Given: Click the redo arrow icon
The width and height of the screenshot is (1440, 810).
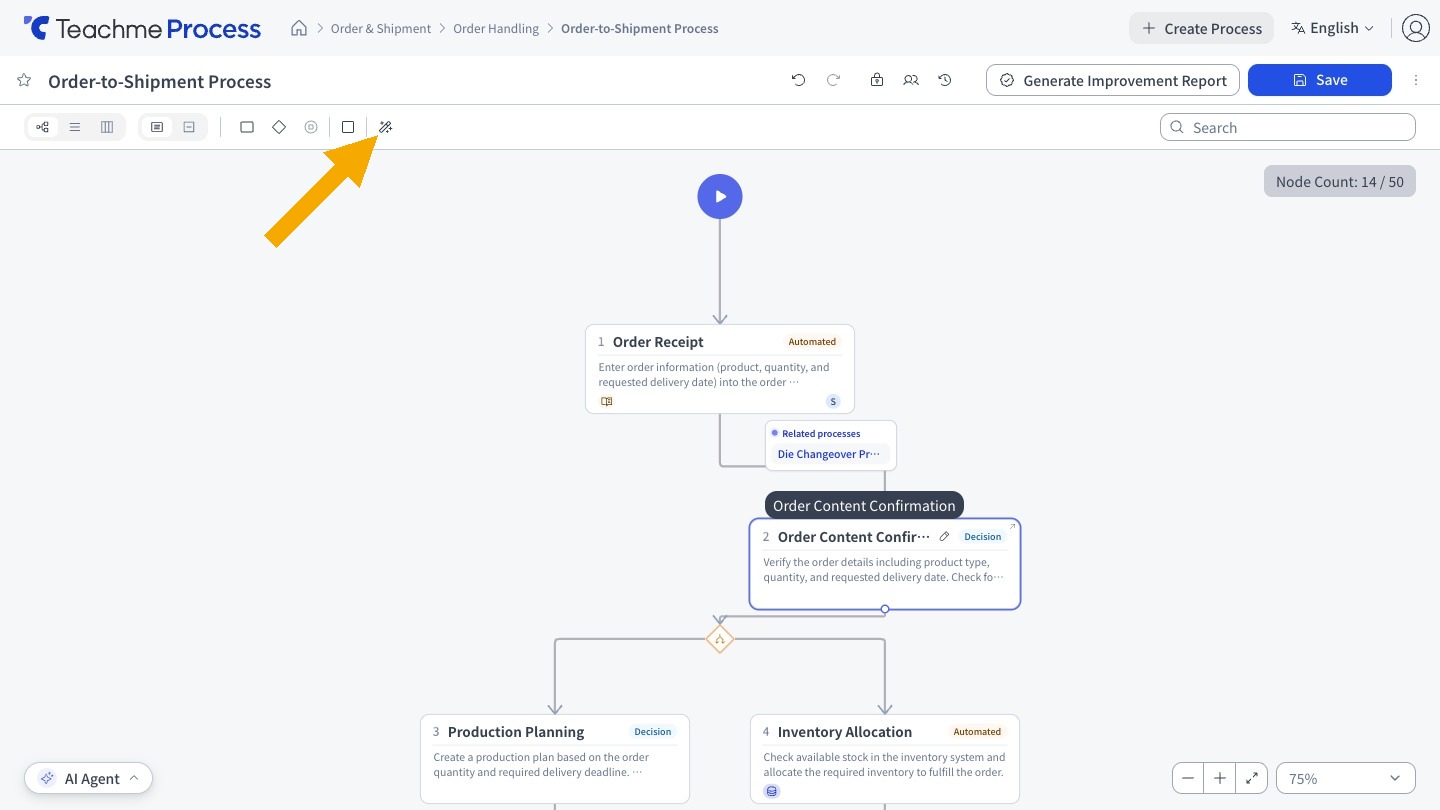Looking at the screenshot, I should tap(833, 80).
